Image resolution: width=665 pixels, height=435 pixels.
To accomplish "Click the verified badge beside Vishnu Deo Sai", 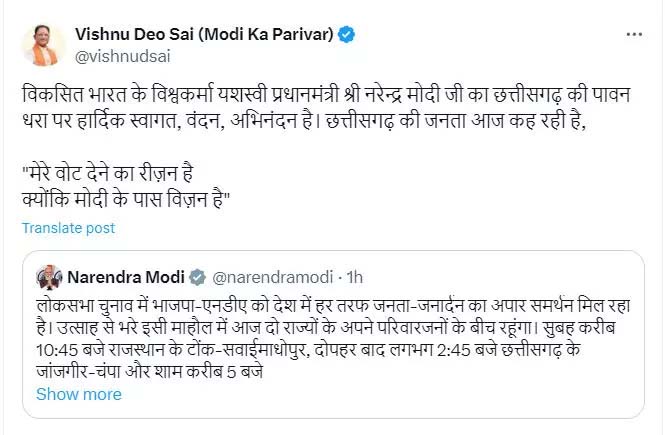I will pos(347,35).
